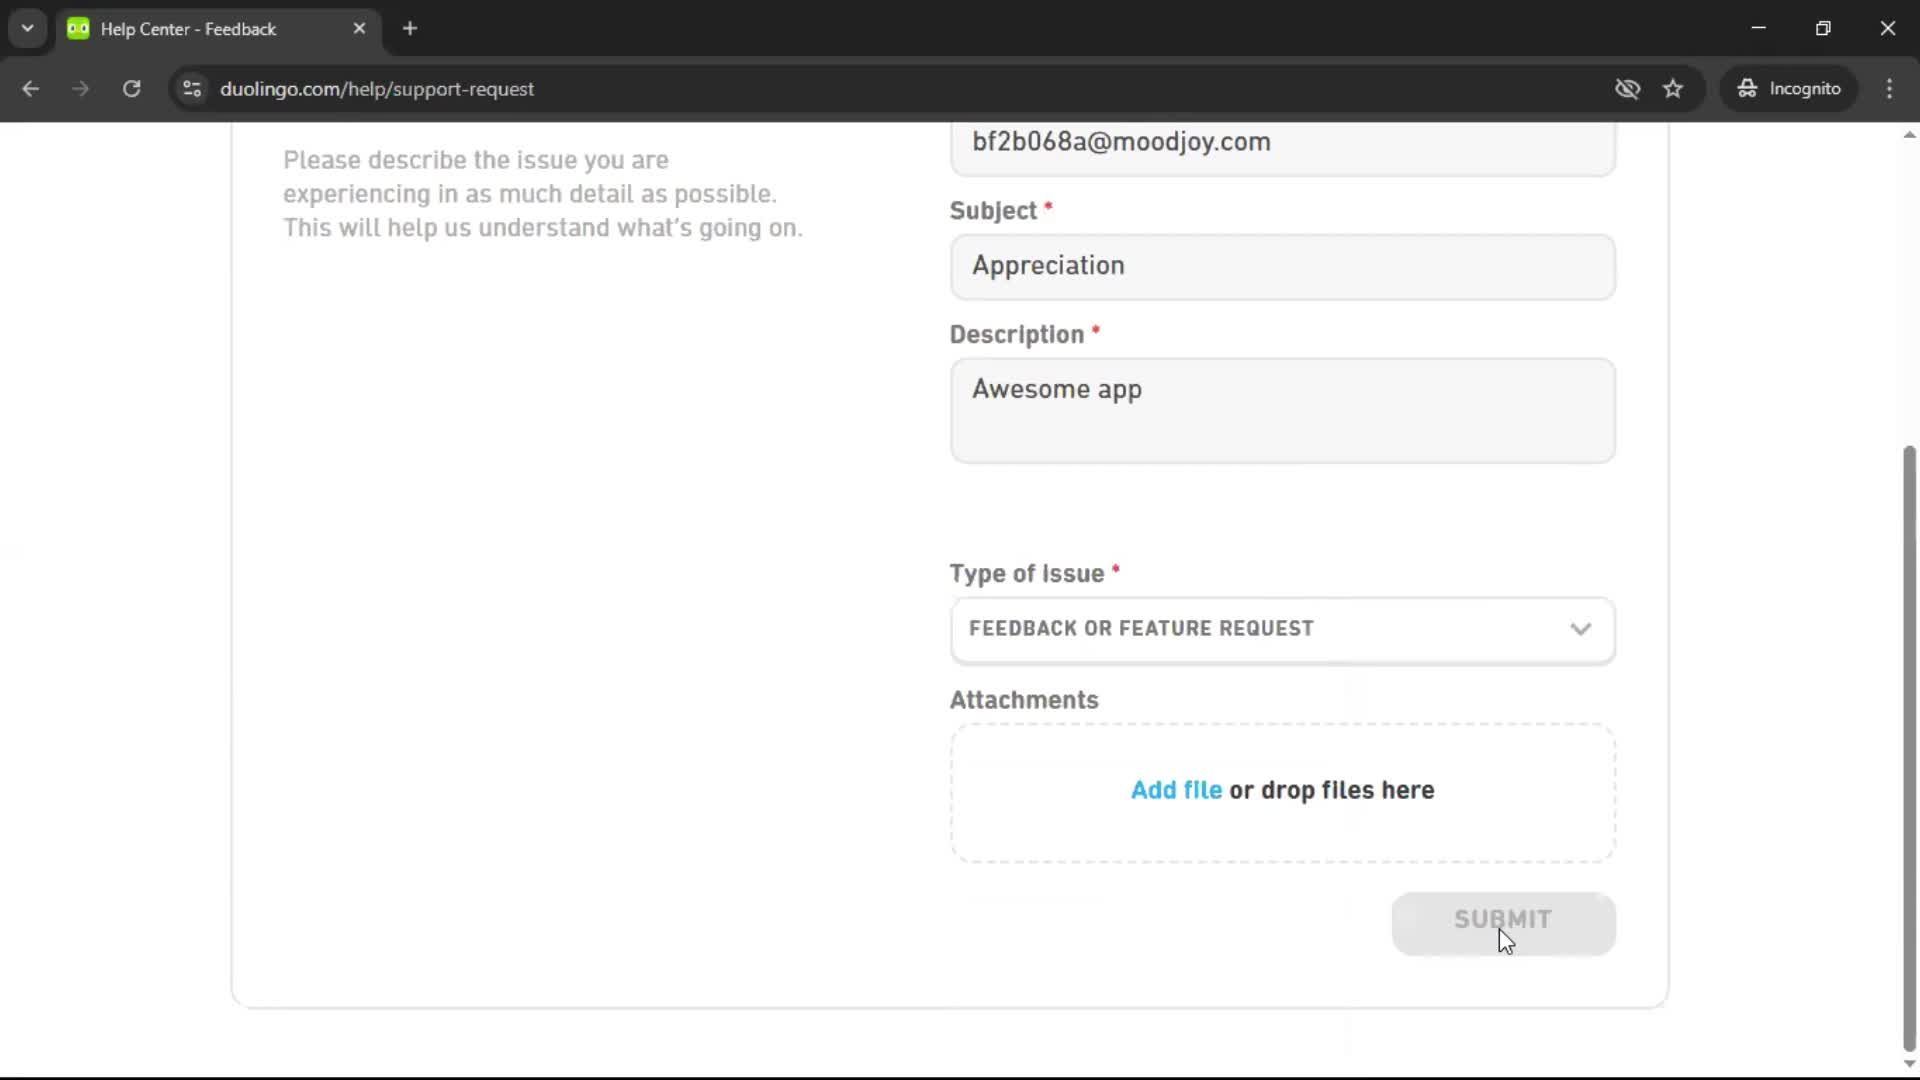The width and height of the screenshot is (1920, 1080).
Task: Edit the Subject field containing Appreciation
Action: coord(1283,266)
